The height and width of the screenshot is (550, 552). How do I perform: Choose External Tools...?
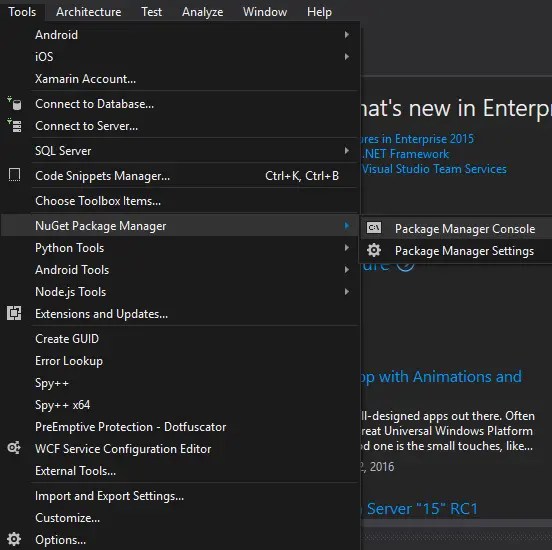(180, 471)
